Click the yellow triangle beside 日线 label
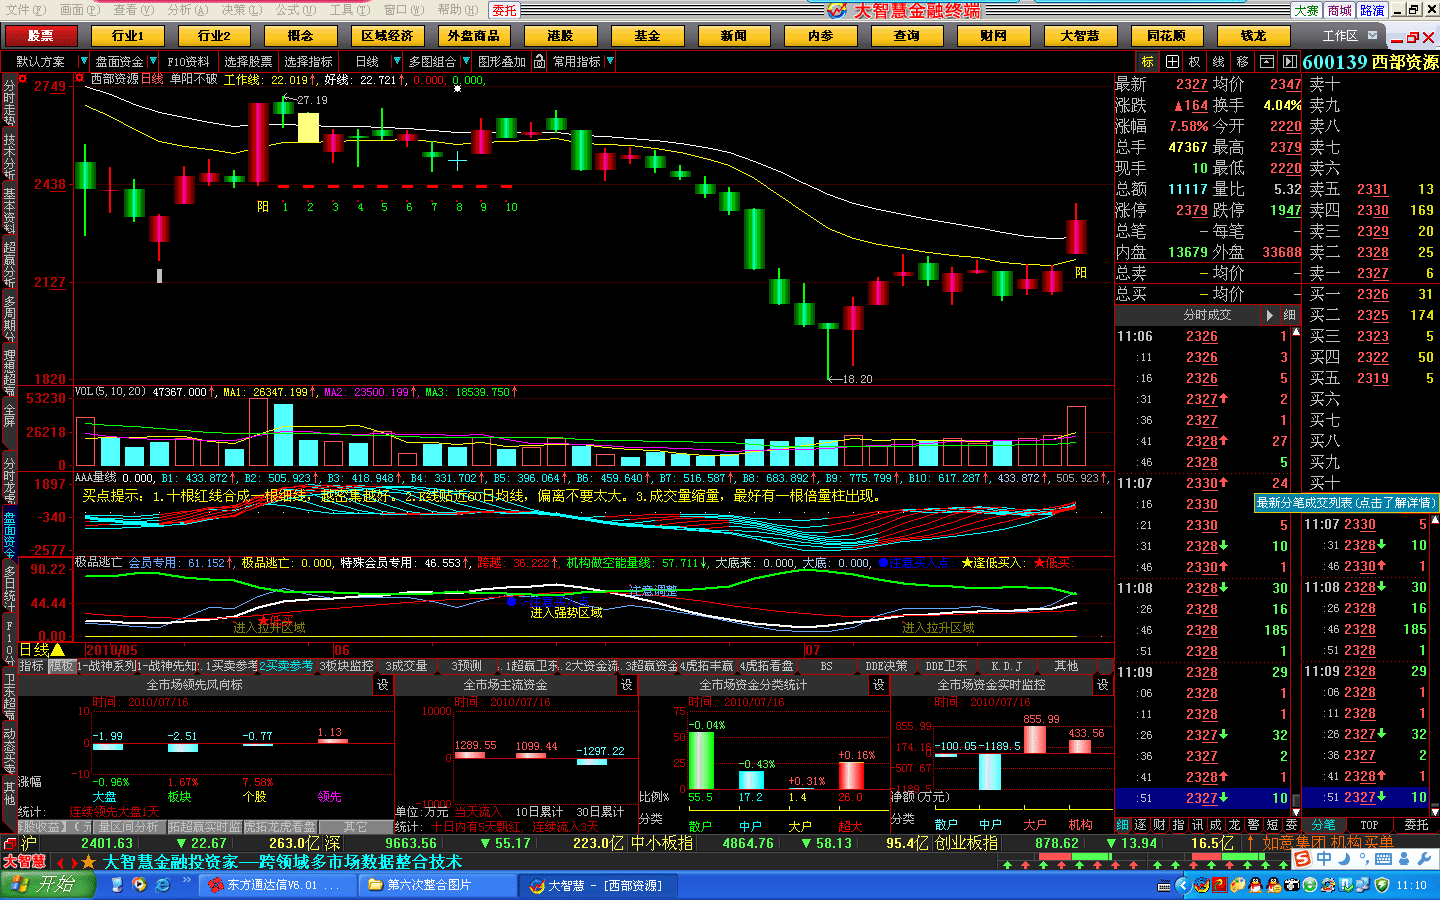 [x=57, y=650]
